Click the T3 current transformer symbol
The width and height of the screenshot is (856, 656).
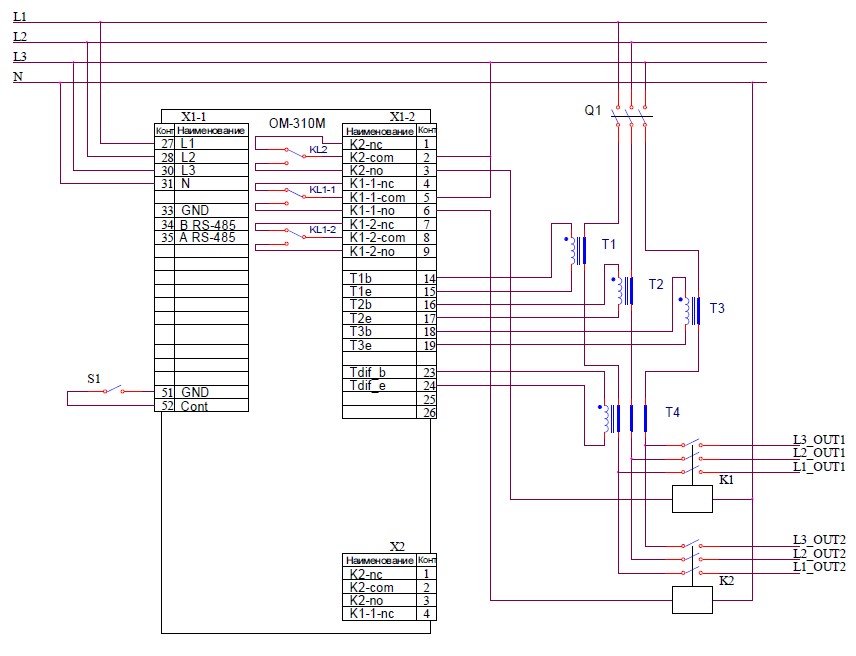pos(689,311)
